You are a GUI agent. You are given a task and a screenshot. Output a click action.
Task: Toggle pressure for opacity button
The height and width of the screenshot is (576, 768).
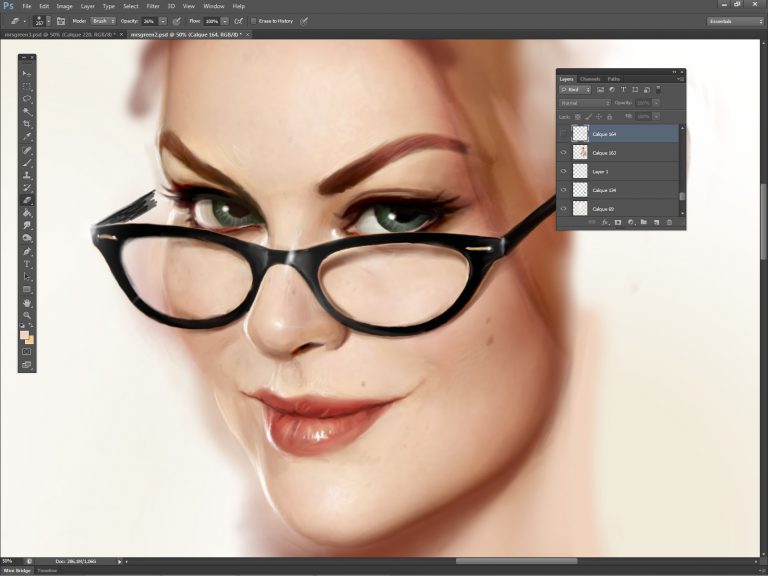[177, 21]
